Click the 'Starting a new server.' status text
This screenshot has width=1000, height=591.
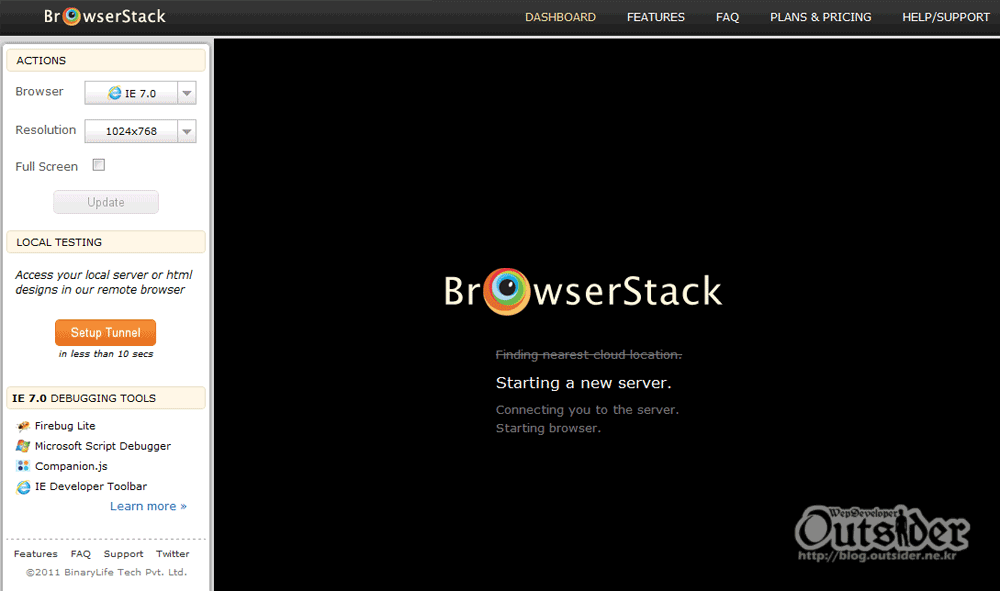(584, 383)
